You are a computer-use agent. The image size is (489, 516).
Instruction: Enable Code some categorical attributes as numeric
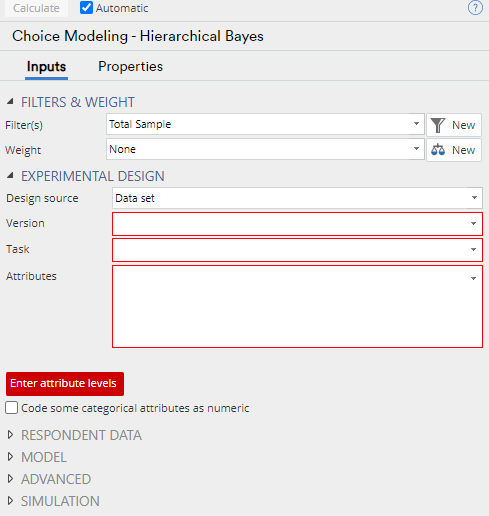(11, 408)
